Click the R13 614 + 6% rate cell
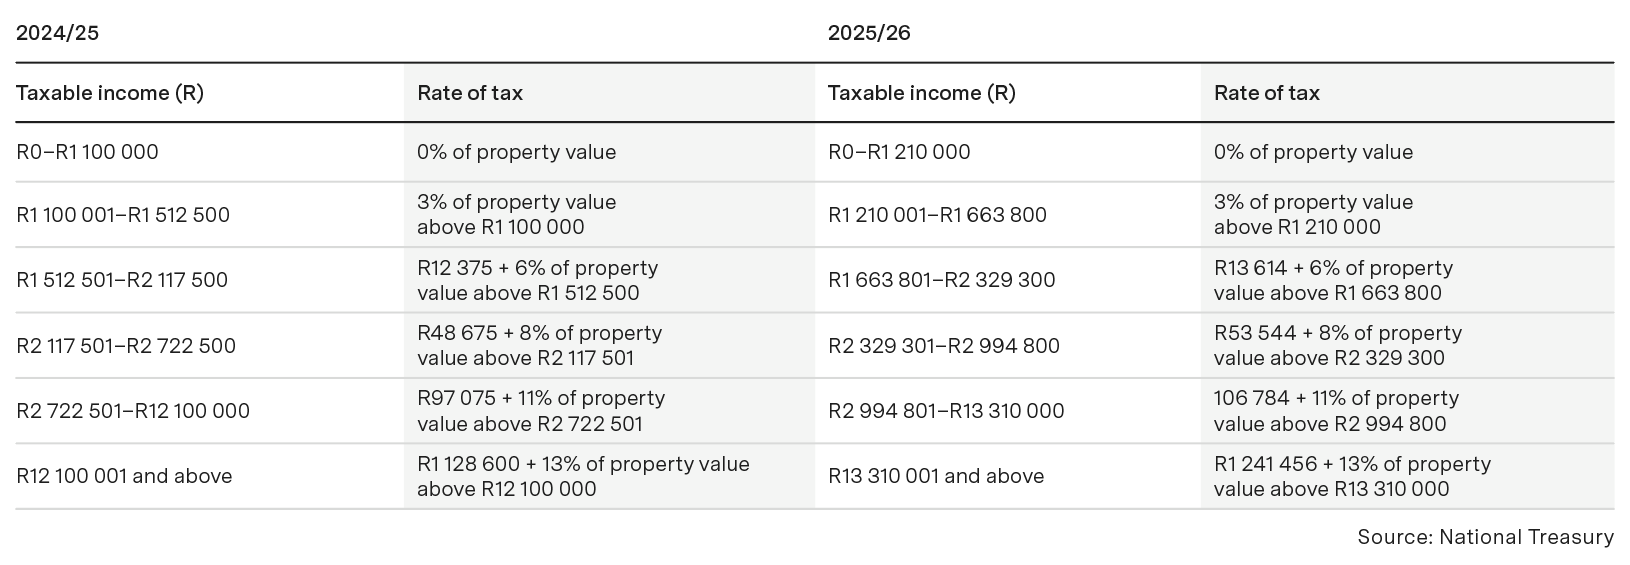The width and height of the screenshot is (1630, 565). [x=1333, y=280]
